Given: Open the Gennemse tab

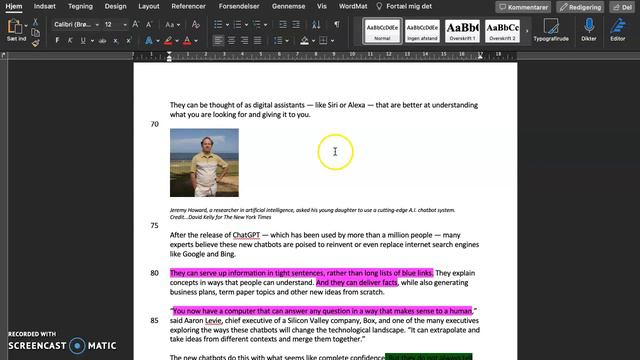Looking at the screenshot, I should (289, 6).
